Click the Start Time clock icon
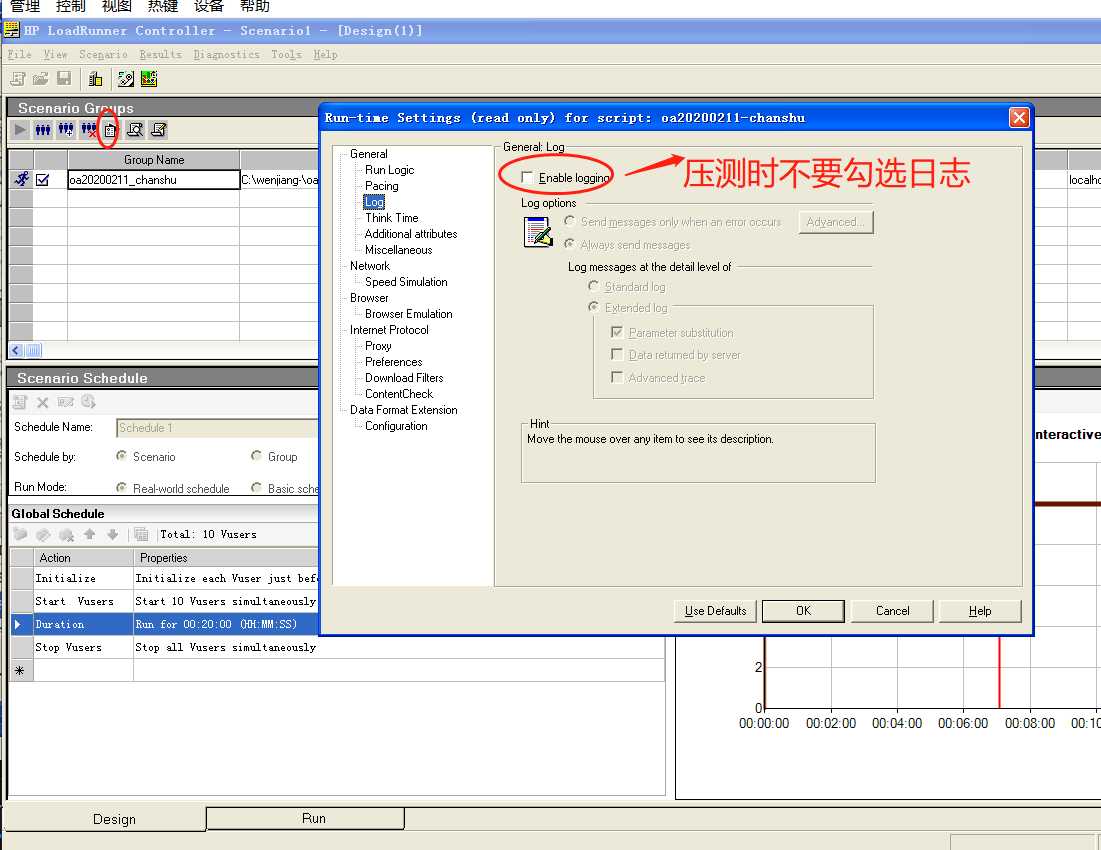 [x=88, y=401]
